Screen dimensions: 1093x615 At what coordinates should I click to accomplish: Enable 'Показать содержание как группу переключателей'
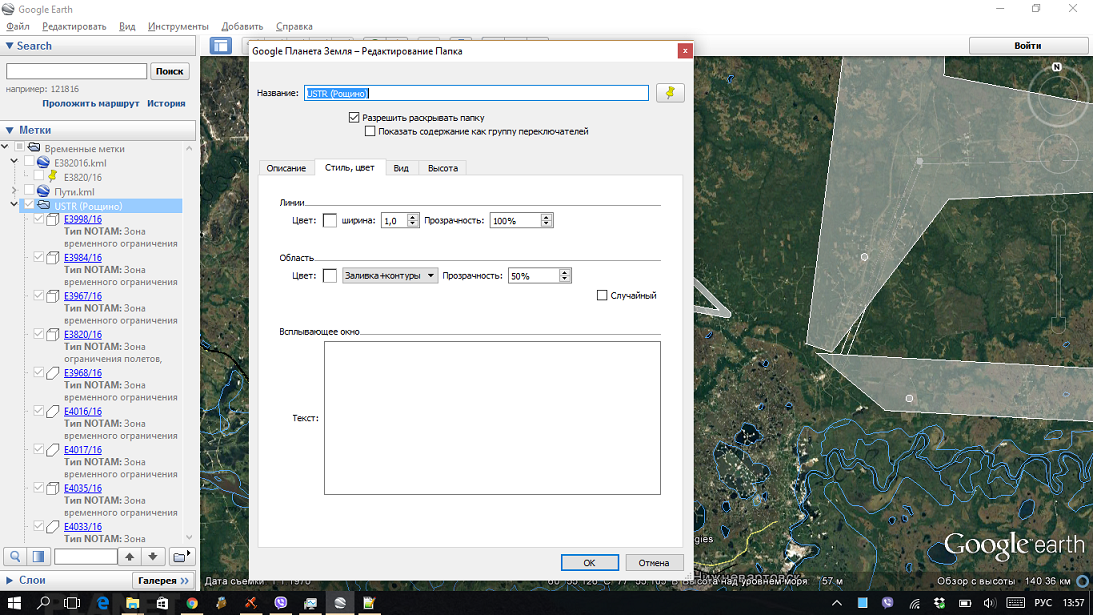(370, 131)
